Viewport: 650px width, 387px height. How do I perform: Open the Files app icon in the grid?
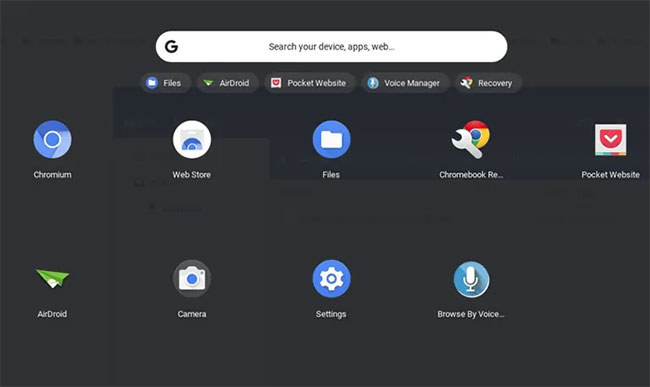[331, 140]
